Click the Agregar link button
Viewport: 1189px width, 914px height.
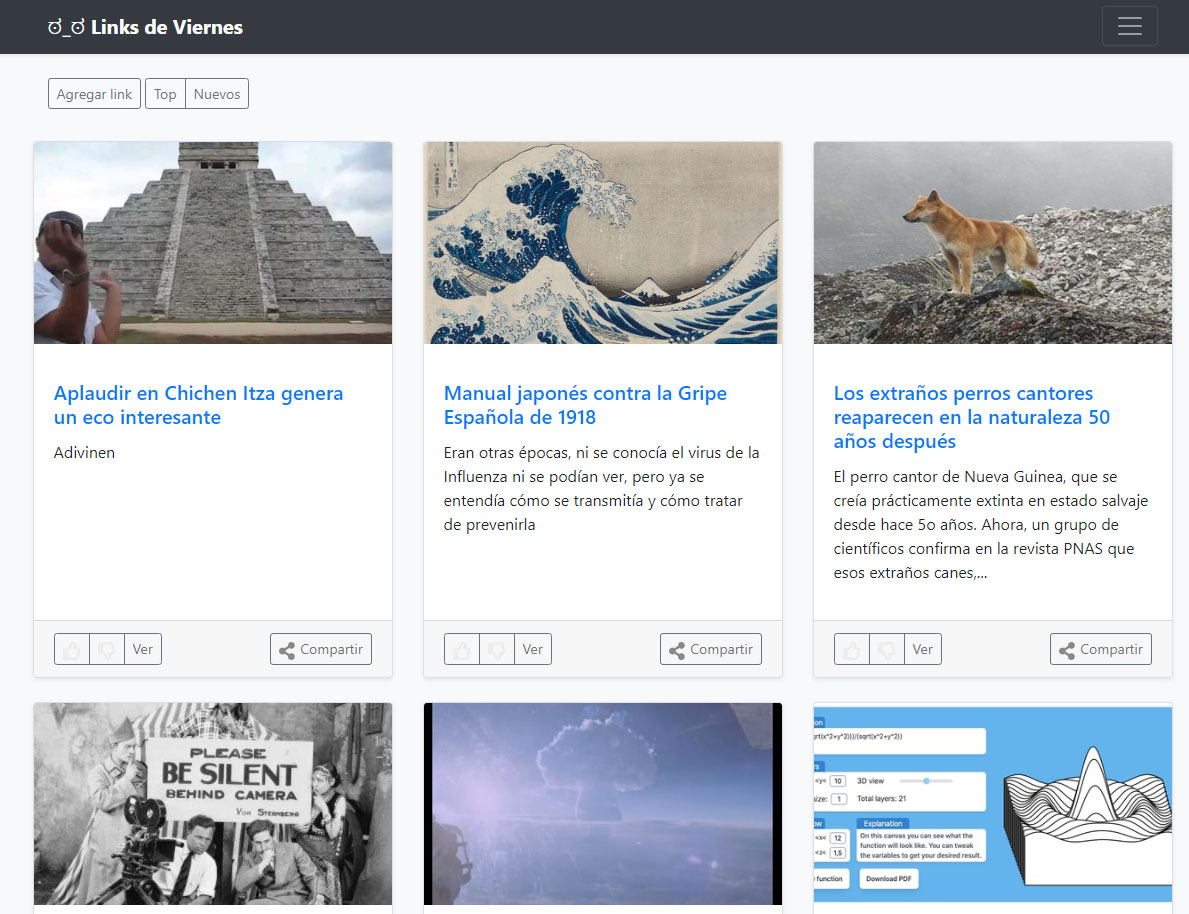[x=94, y=94]
